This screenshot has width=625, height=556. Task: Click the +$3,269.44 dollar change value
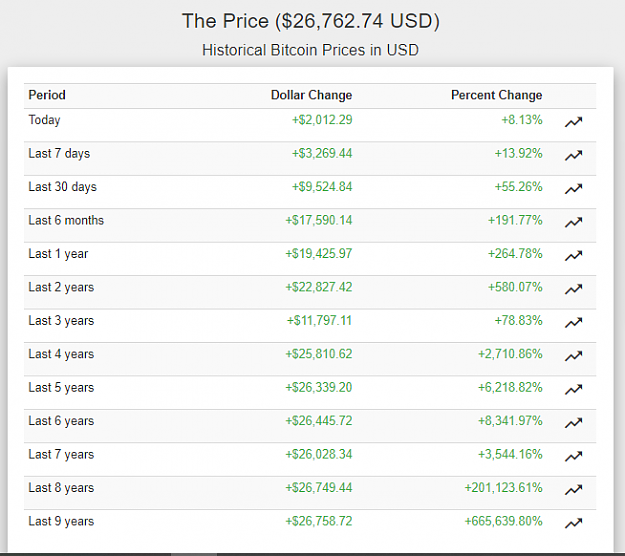point(322,153)
